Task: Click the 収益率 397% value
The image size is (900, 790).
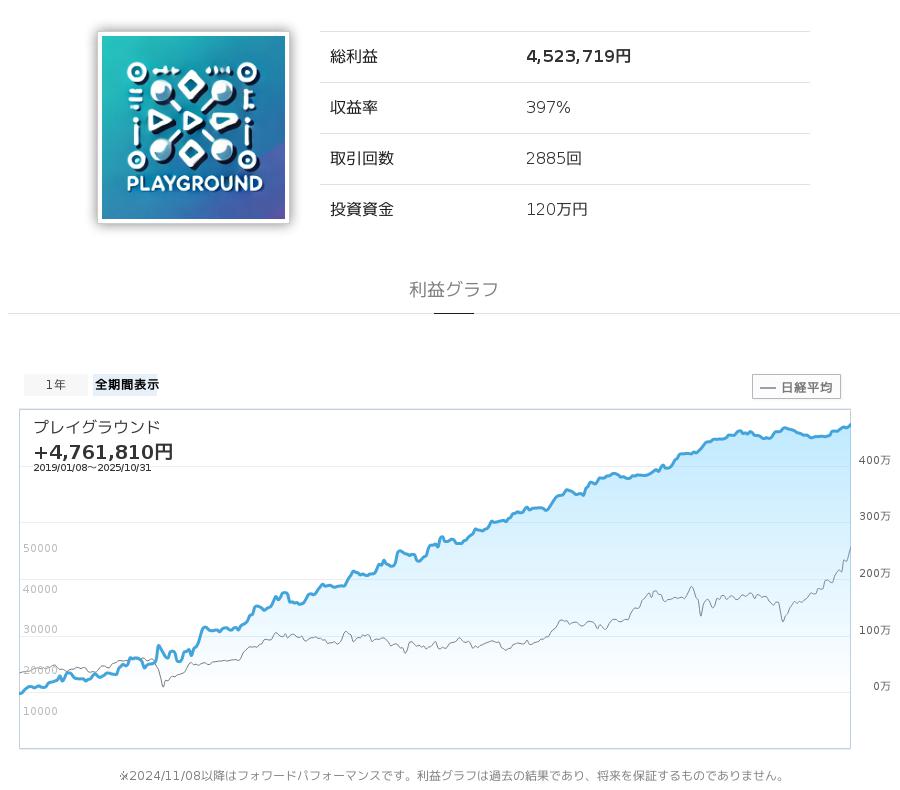Action: [x=548, y=108]
